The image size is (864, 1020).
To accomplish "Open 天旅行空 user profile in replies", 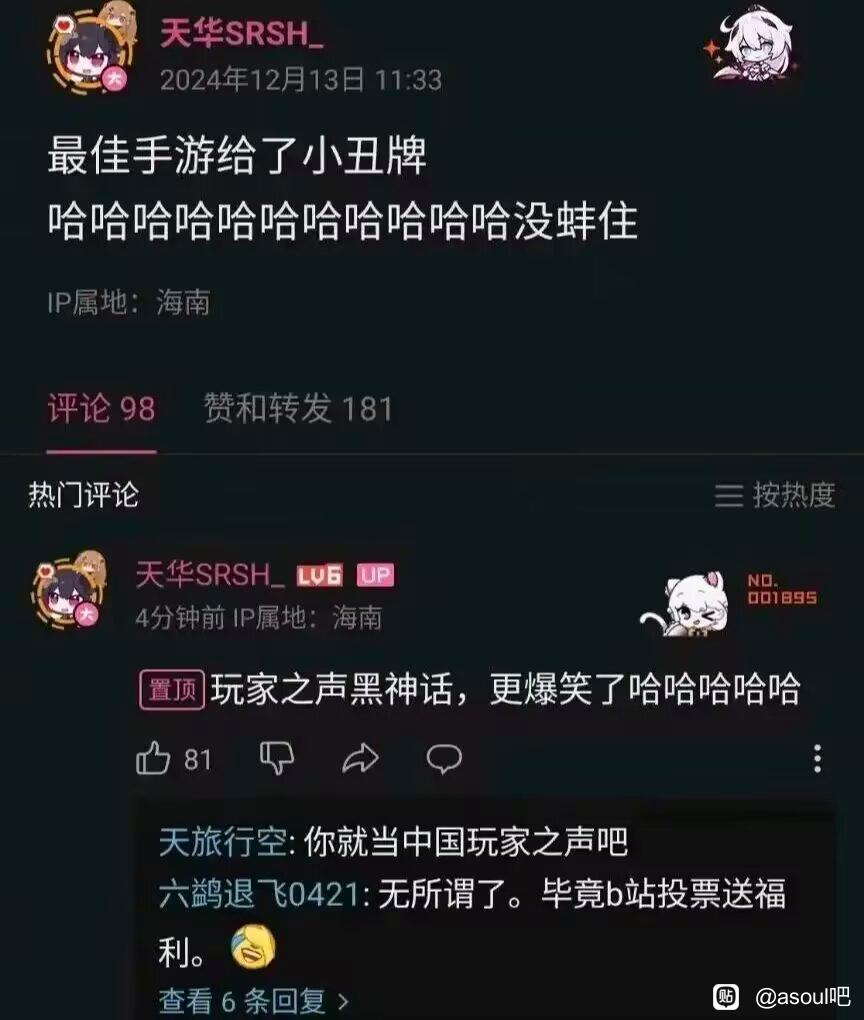I will (223, 842).
